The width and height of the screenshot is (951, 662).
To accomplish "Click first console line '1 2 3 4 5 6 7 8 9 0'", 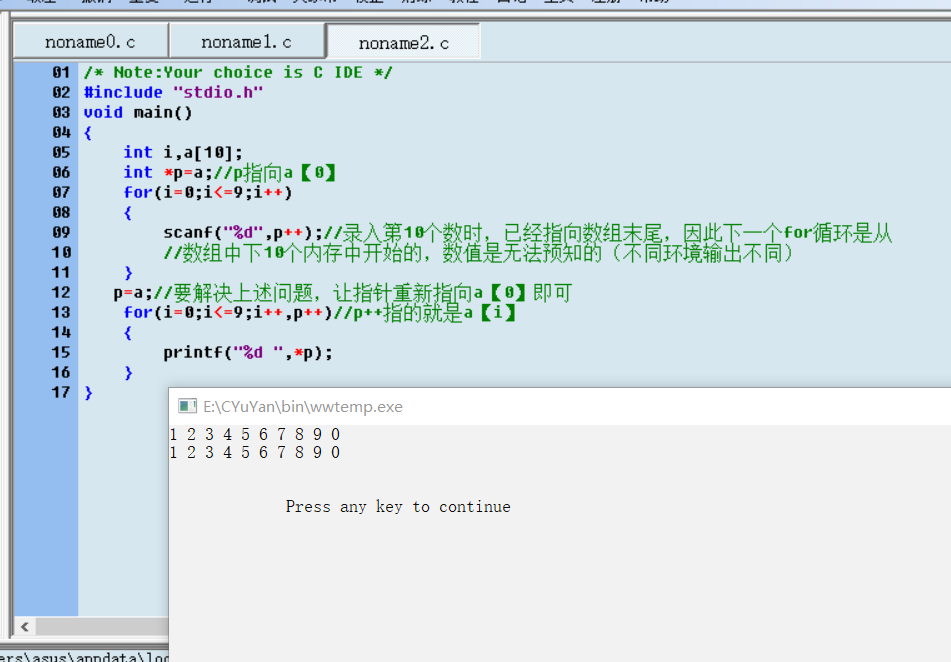I will coord(255,434).
